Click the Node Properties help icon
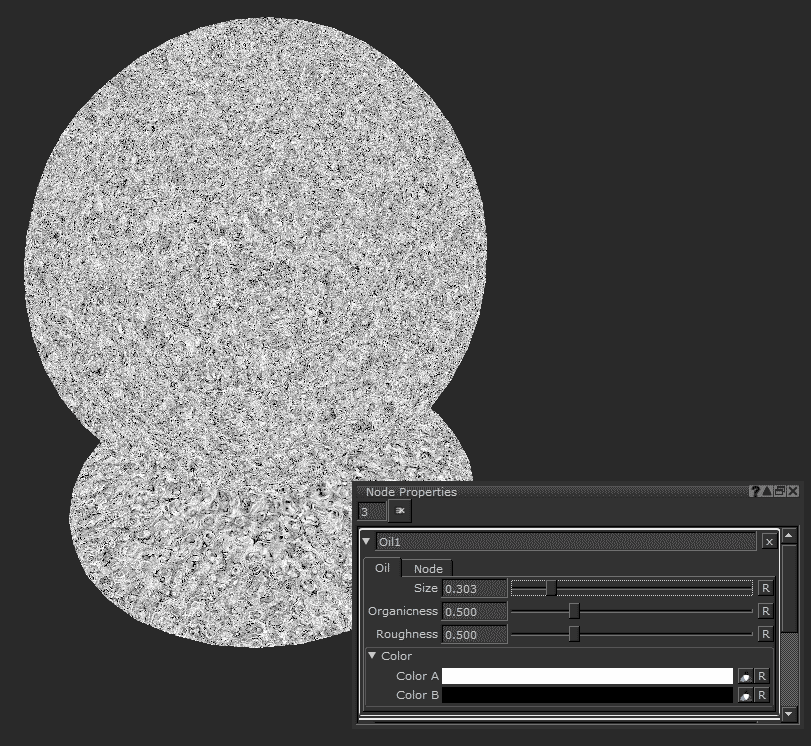The image size is (811, 746). tap(755, 491)
